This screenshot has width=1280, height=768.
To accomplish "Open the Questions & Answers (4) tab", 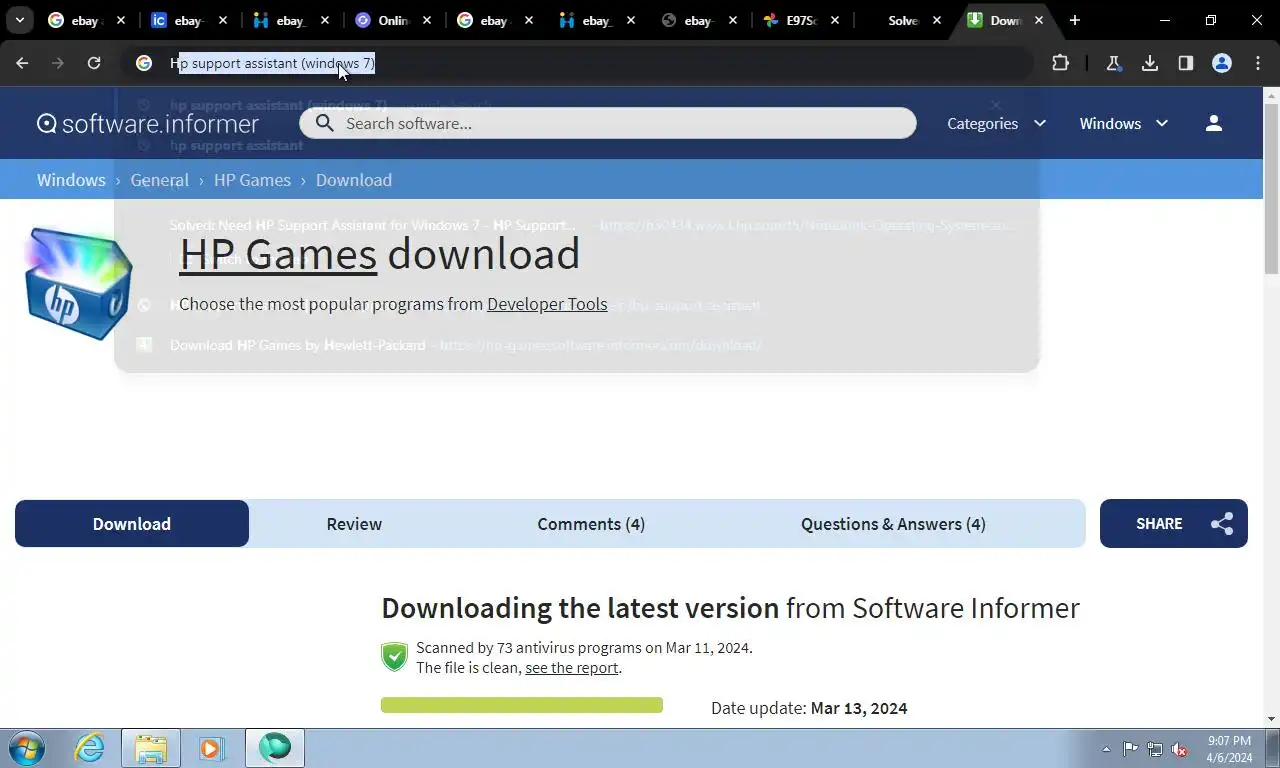I will (x=893, y=523).
